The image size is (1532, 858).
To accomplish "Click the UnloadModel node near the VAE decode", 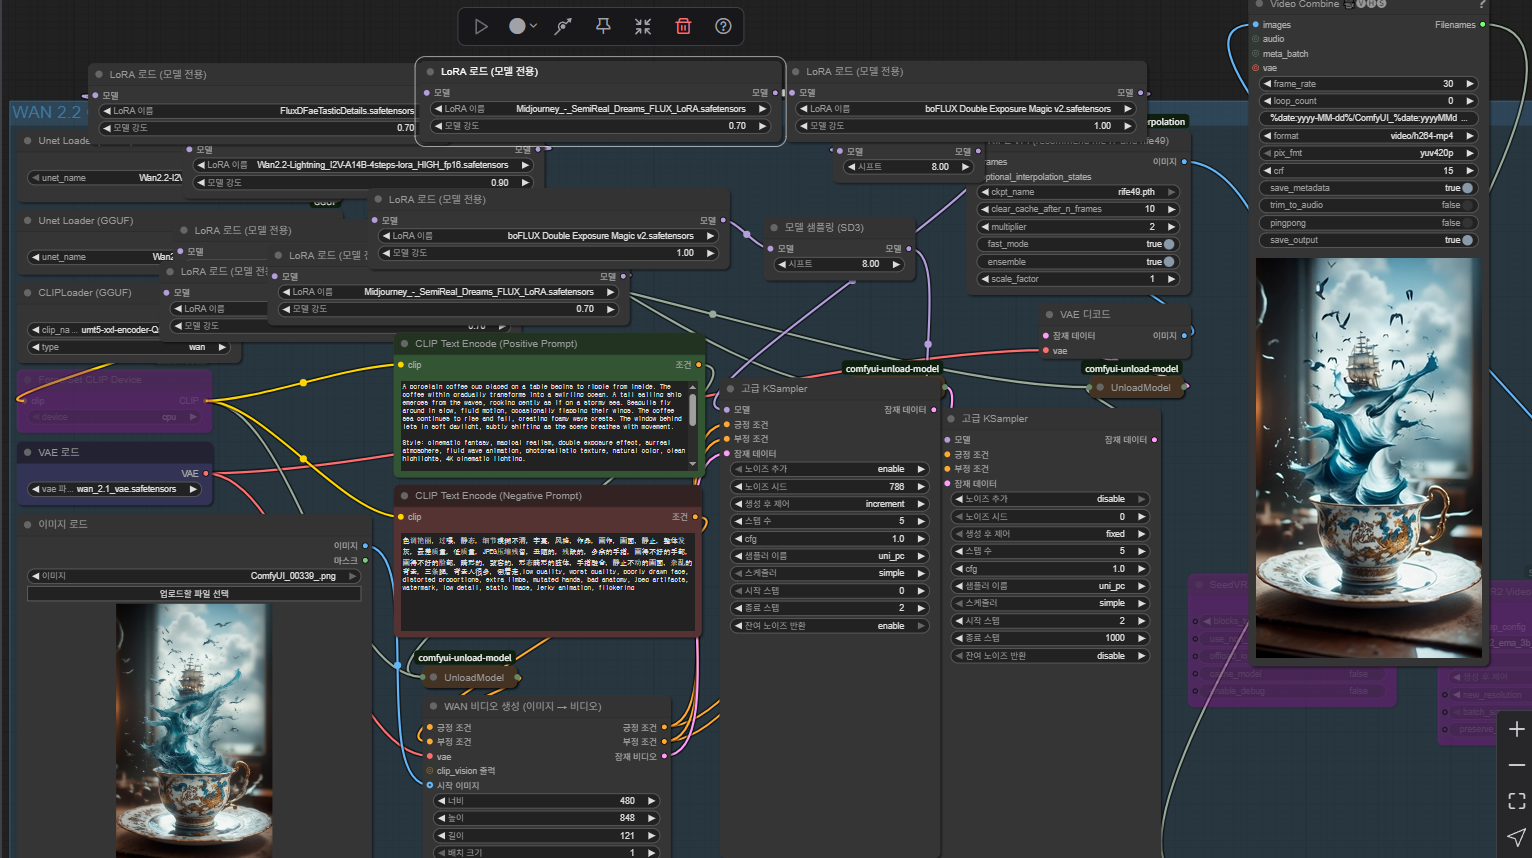I will (1138, 387).
